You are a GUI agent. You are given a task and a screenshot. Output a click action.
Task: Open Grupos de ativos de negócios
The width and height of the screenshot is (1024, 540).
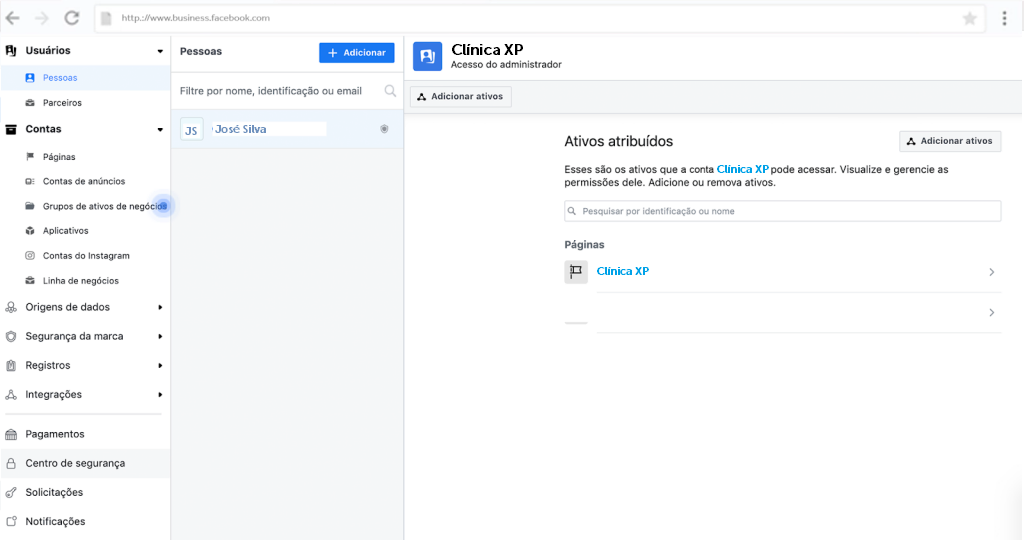104,206
